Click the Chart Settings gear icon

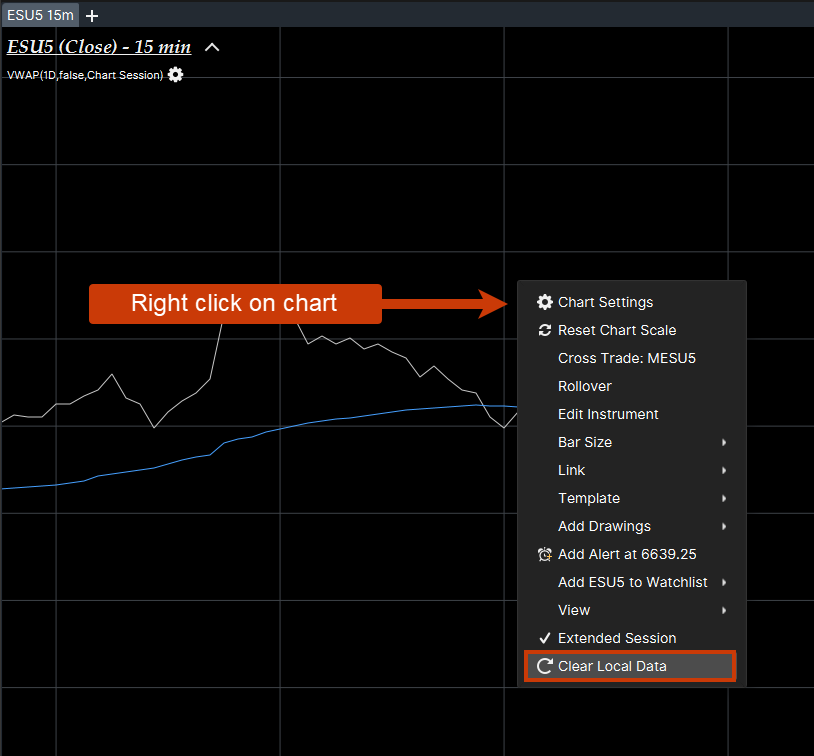[544, 302]
